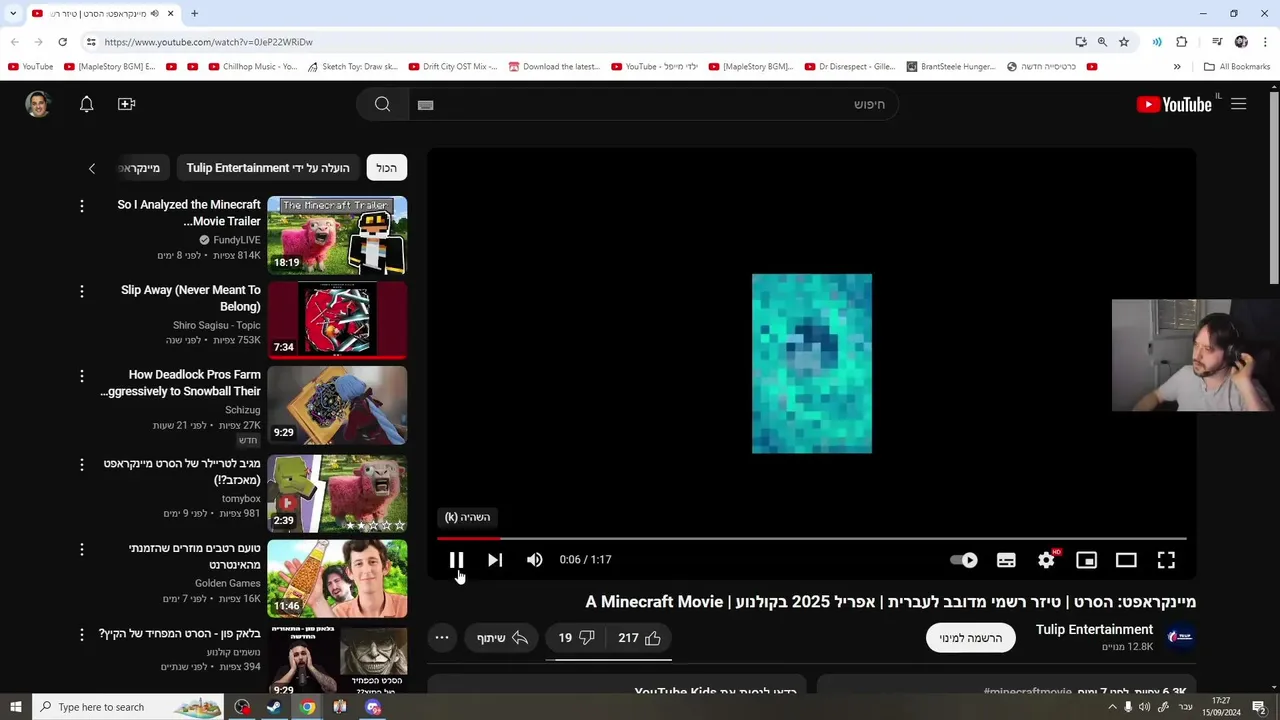Viewport: 1280px width, 720px height.
Task: Enter full screen mode
Action: pos(1166,560)
